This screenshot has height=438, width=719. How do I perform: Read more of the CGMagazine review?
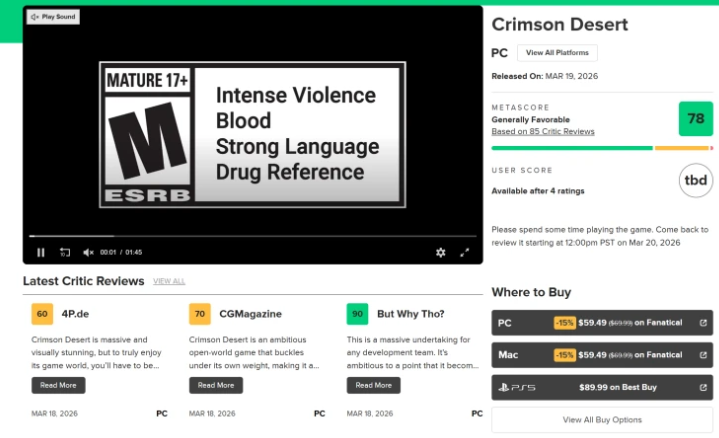(215, 385)
